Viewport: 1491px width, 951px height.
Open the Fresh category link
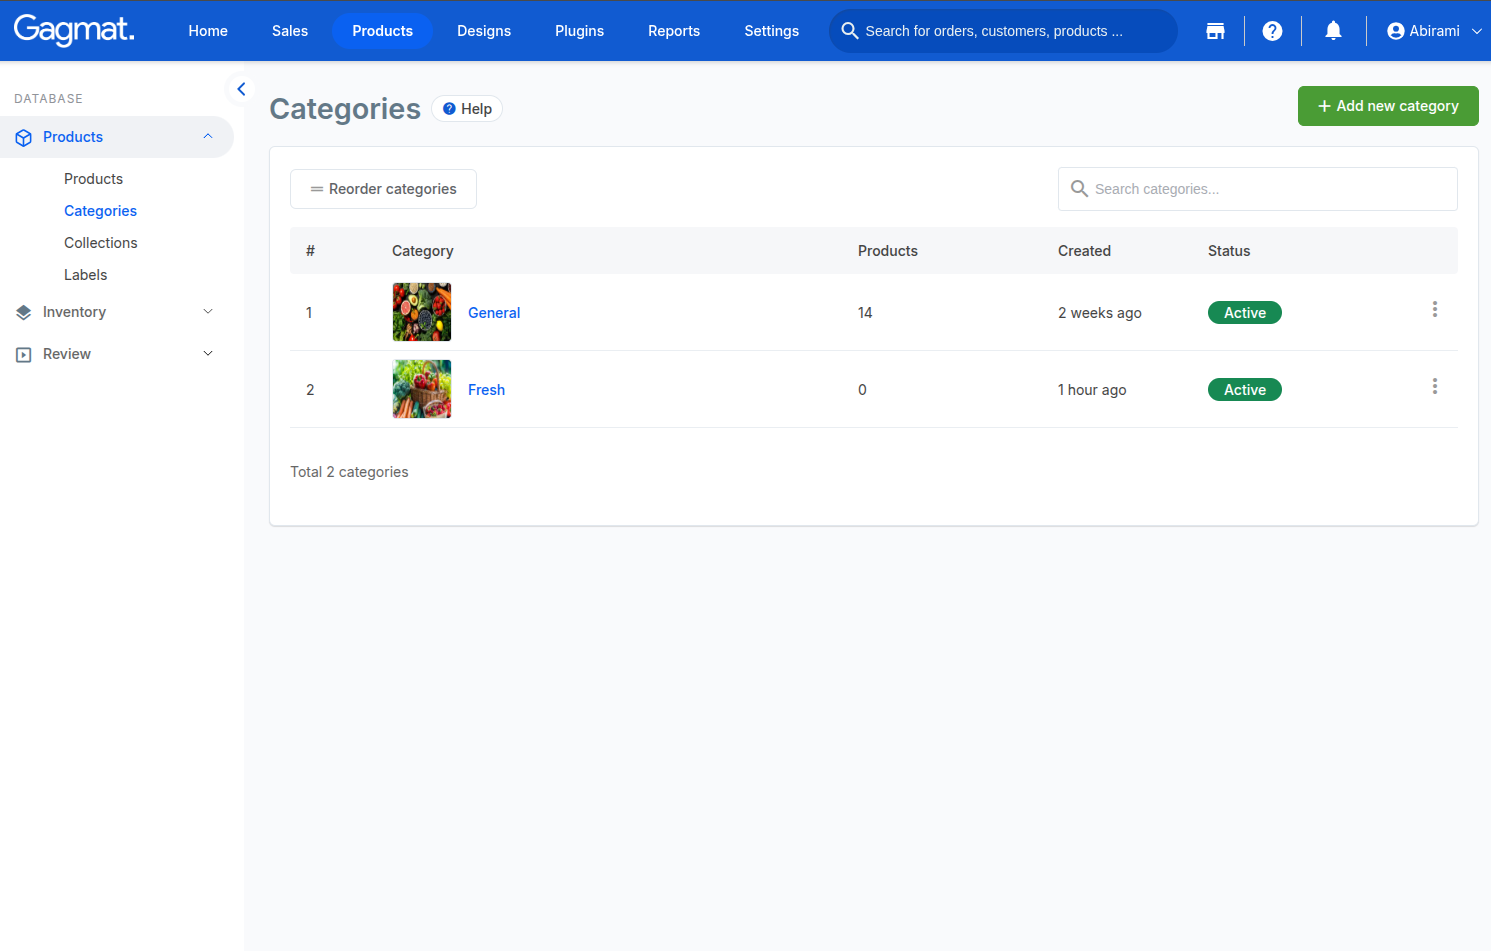[486, 390]
